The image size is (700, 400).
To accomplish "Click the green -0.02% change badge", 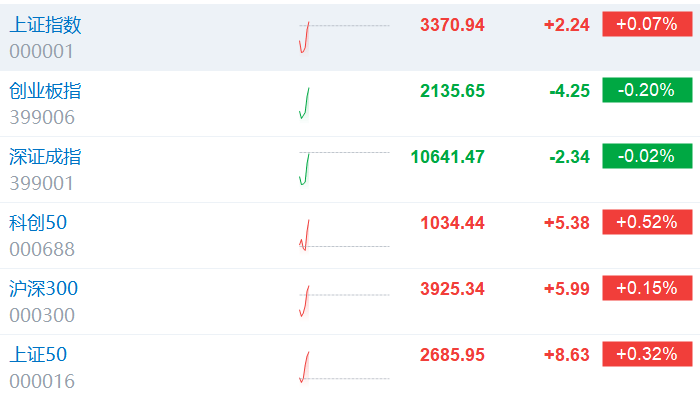I will [x=647, y=156].
